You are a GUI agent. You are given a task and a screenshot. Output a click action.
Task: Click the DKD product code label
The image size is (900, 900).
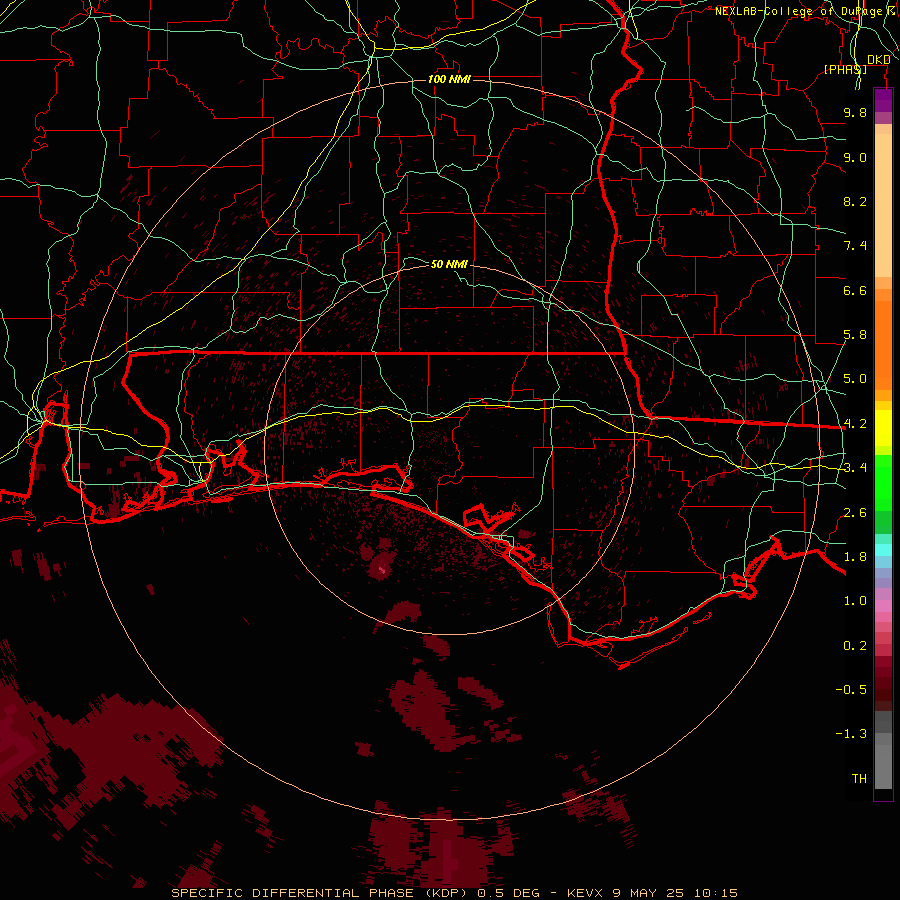[878, 60]
